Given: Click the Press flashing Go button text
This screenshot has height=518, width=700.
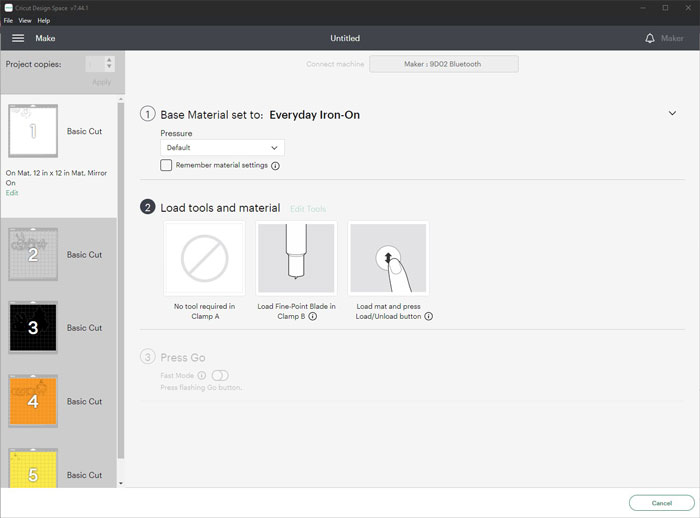Looking at the screenshot, I should coord(201,388).
